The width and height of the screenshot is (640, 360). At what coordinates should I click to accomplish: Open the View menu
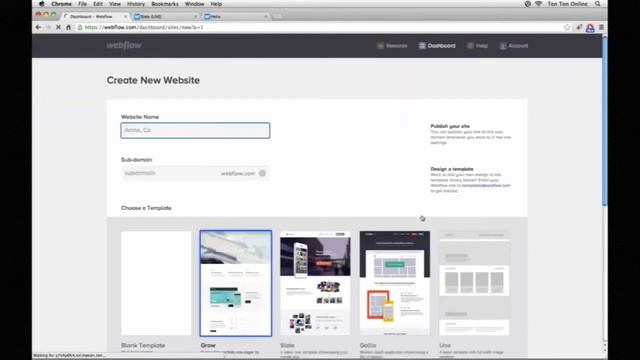coord(115,4)
